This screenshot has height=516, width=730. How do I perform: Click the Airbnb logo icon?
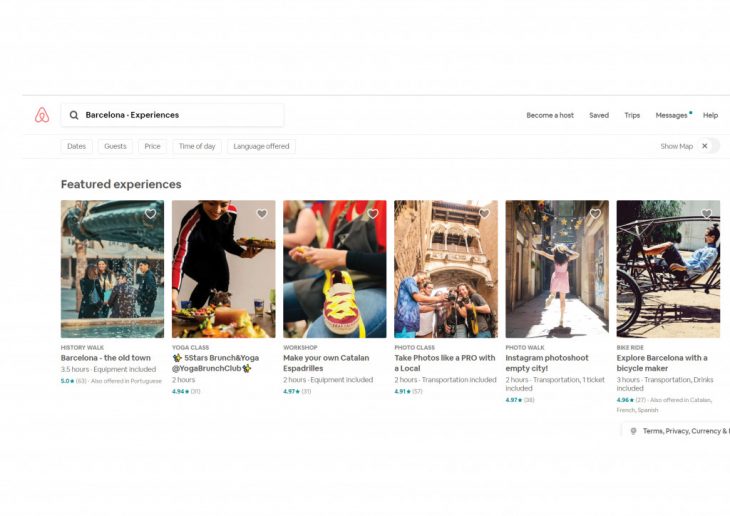(x=42, y=115)
